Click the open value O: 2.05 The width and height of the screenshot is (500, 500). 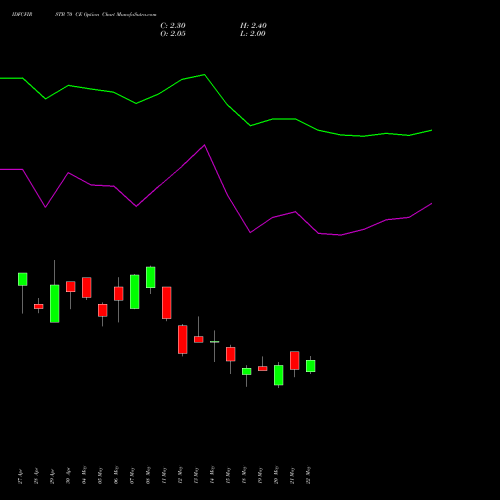click(x=173, y=34)
